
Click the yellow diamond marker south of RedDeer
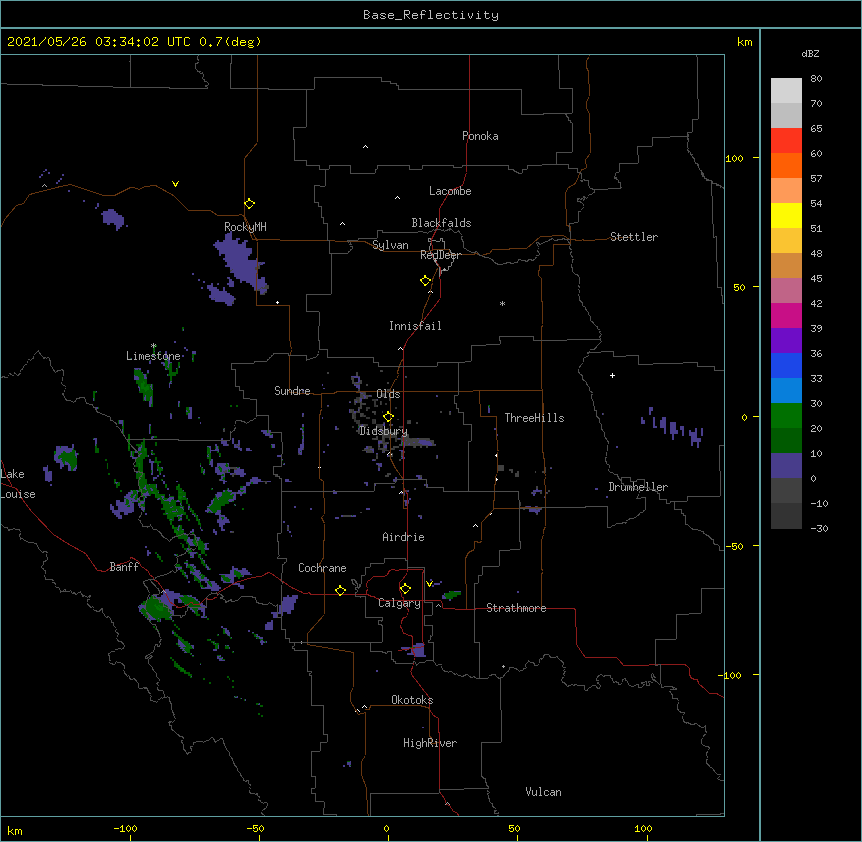coord(425,281)
